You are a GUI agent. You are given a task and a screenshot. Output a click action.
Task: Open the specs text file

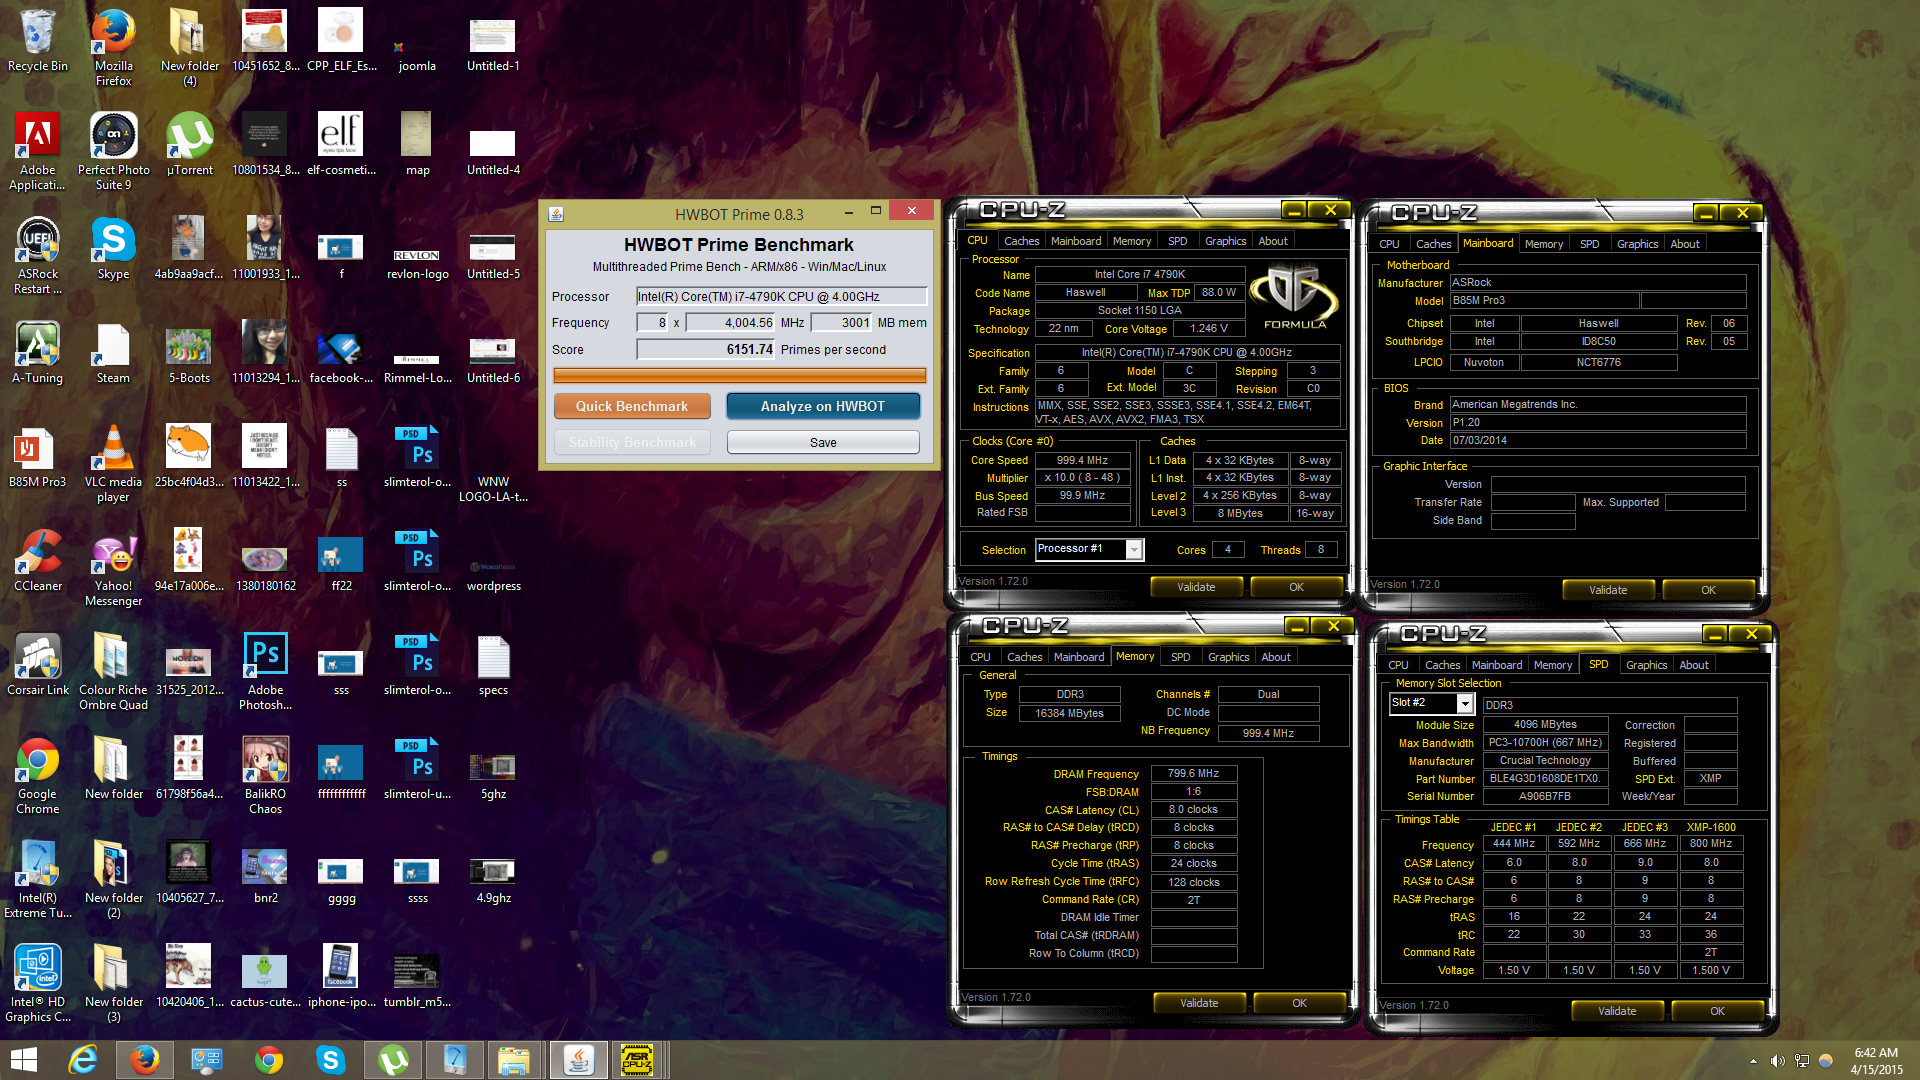tap(494, 664)
